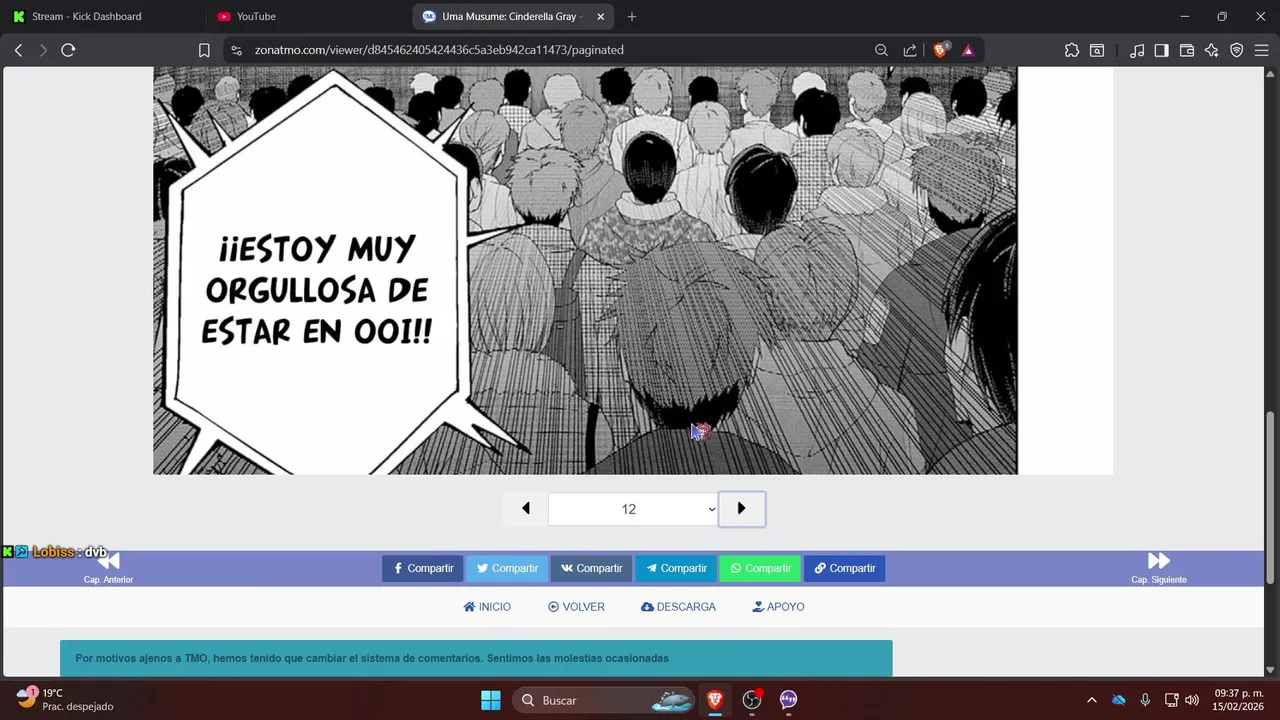
Task: Open site settings icon beside the URL
Action: [x=236, y=50]
